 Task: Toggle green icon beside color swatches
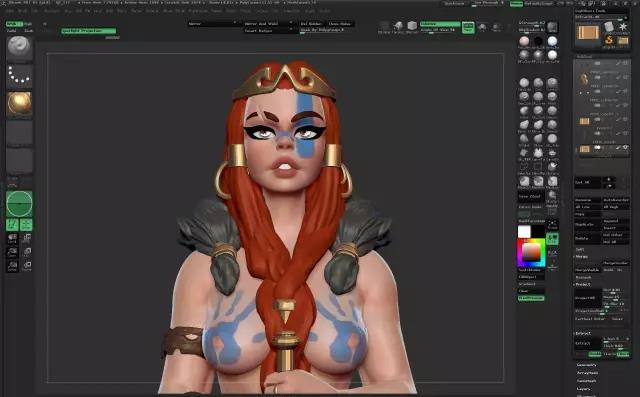pos(552,239)
